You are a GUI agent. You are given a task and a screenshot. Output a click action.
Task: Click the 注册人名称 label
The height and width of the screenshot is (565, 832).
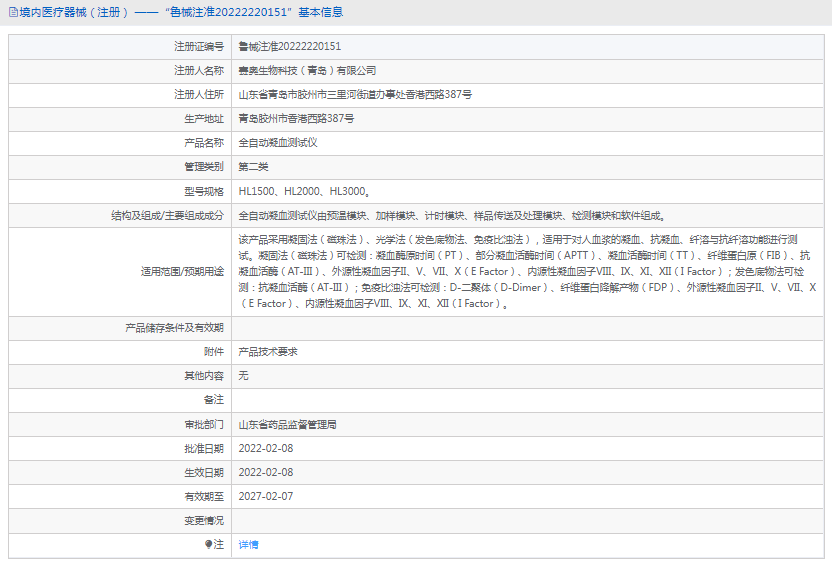pos(199,71)
